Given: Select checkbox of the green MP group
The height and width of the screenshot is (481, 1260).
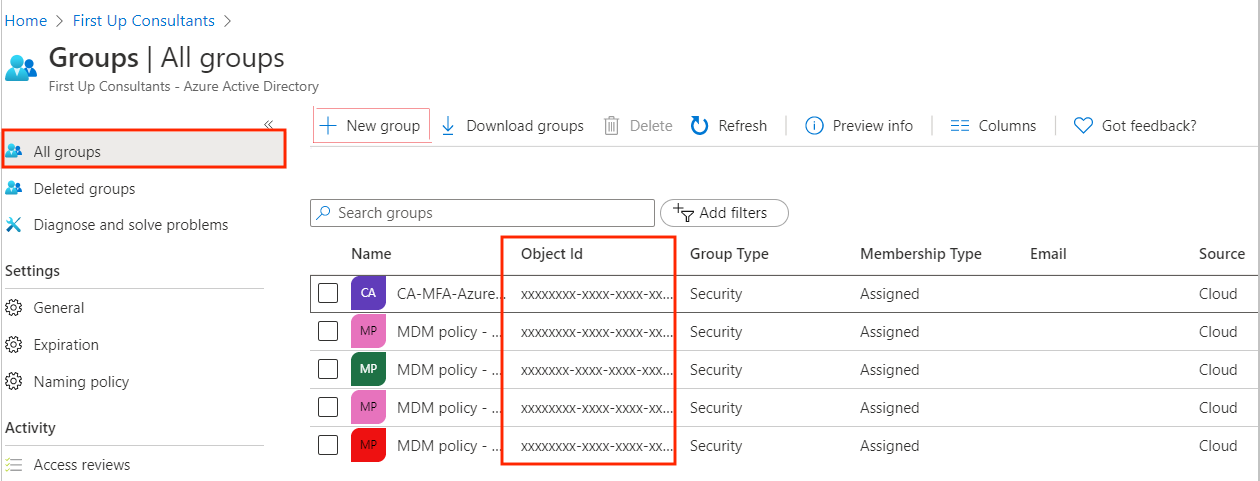Looking at the screenshot, I should point(328,370).
